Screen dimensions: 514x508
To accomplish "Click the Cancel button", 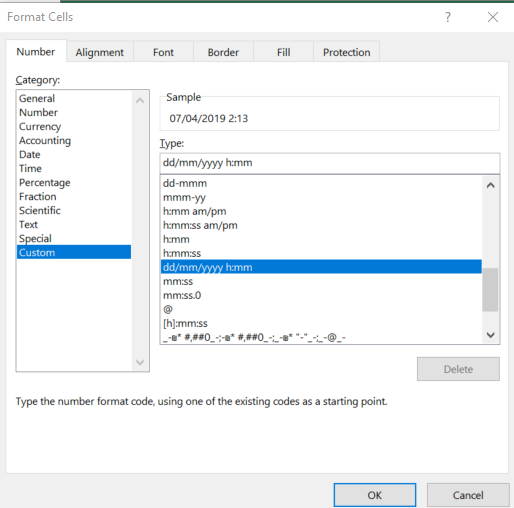I will [468, 495].
